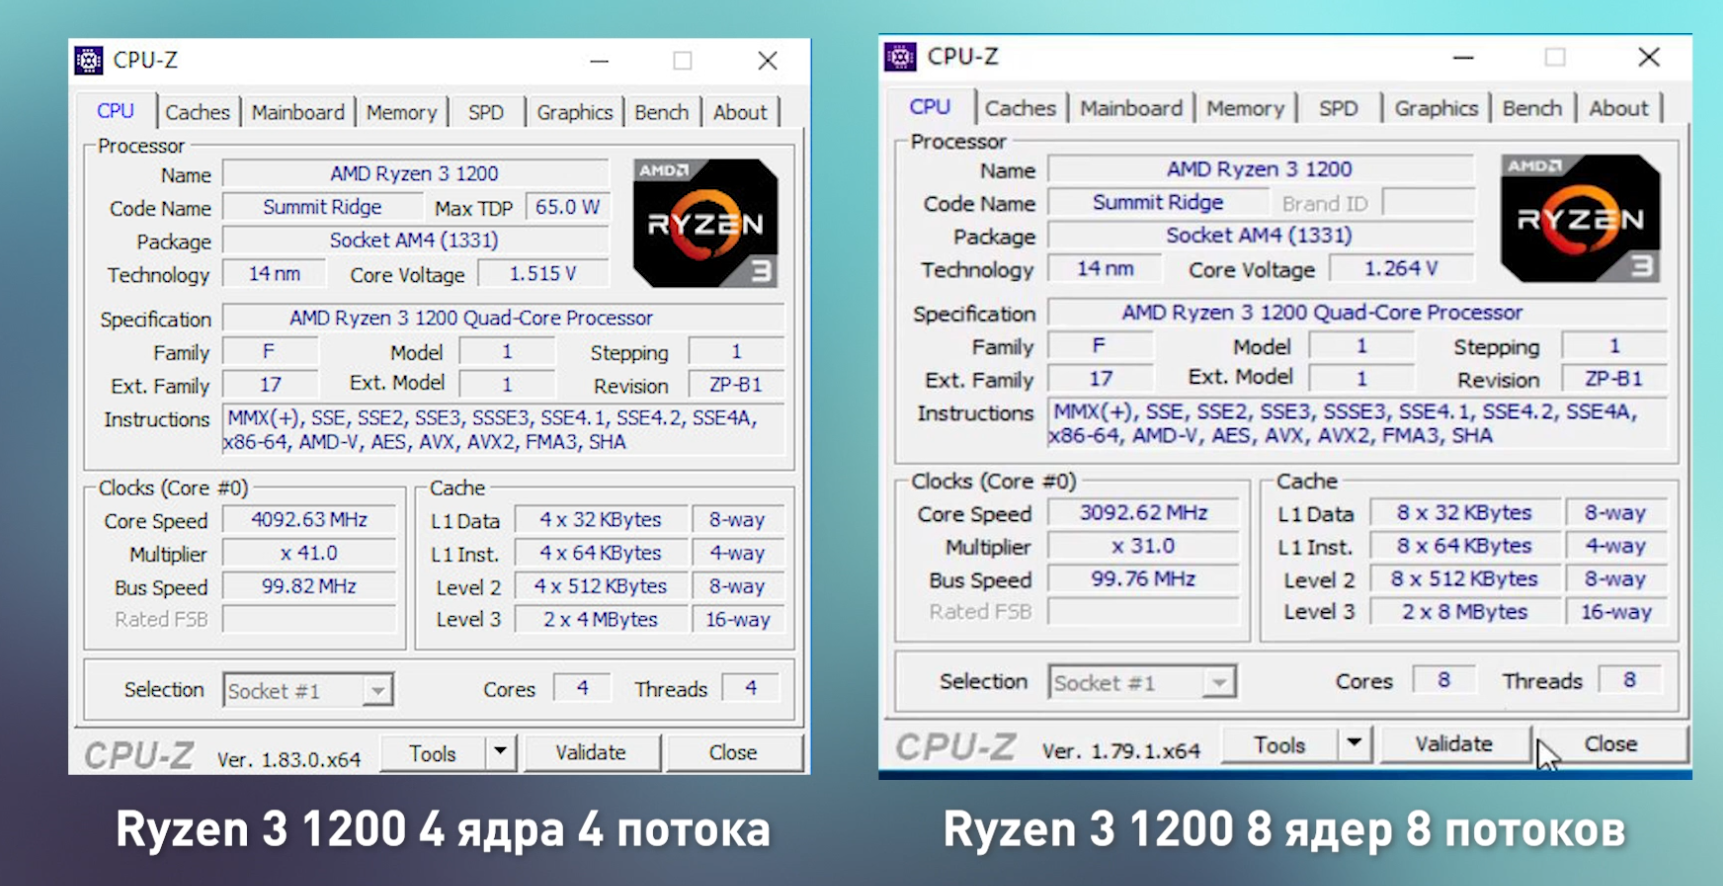Click Level 2 8 x 512 KBytes value
1723x886 pixels.
pyautogui.click(x=1464, y=579)
